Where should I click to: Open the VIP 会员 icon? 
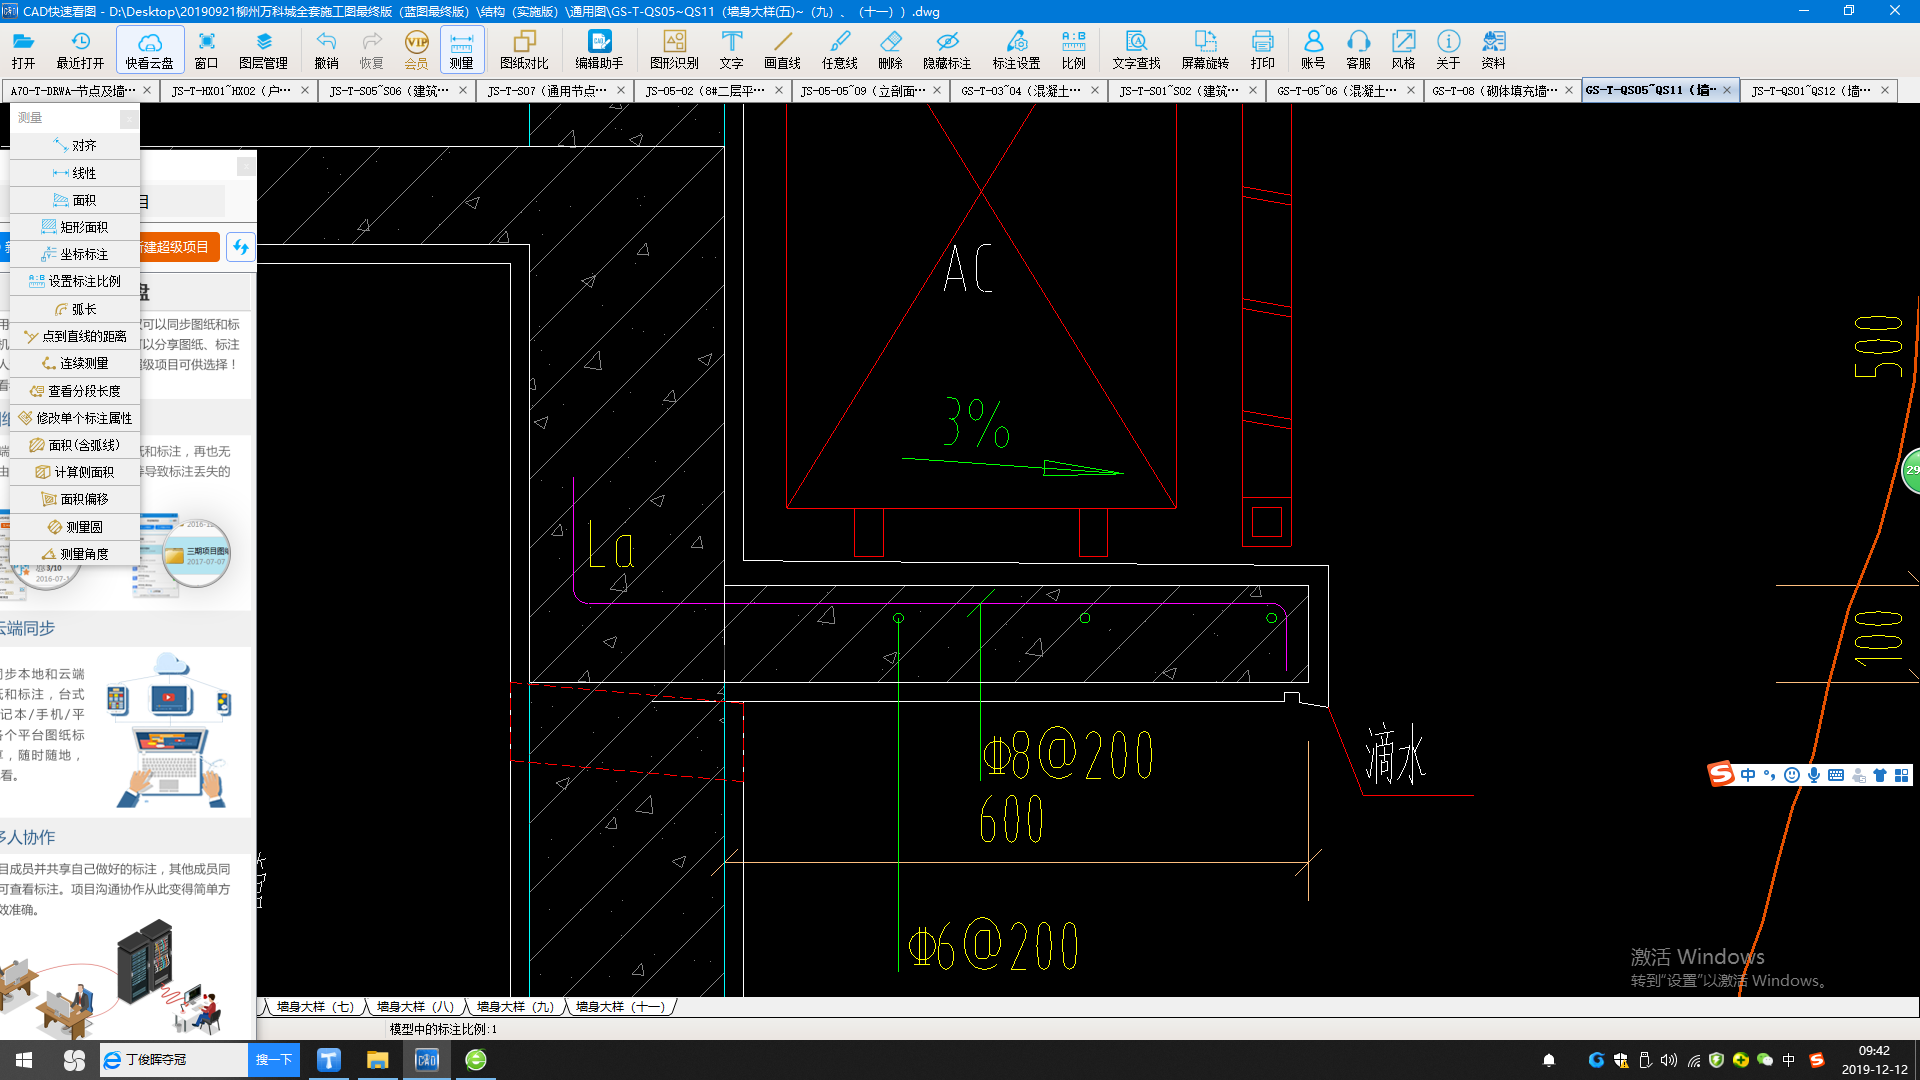(x=416, y=49)
